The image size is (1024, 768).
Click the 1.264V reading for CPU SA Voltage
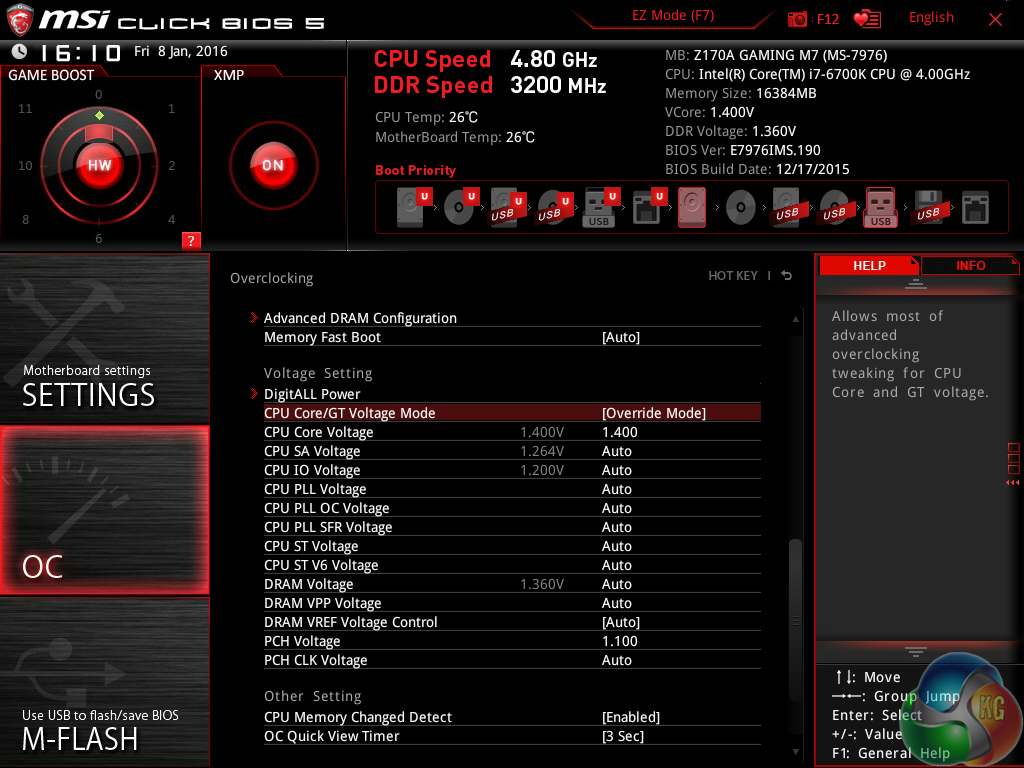click(x=542, y=451)
